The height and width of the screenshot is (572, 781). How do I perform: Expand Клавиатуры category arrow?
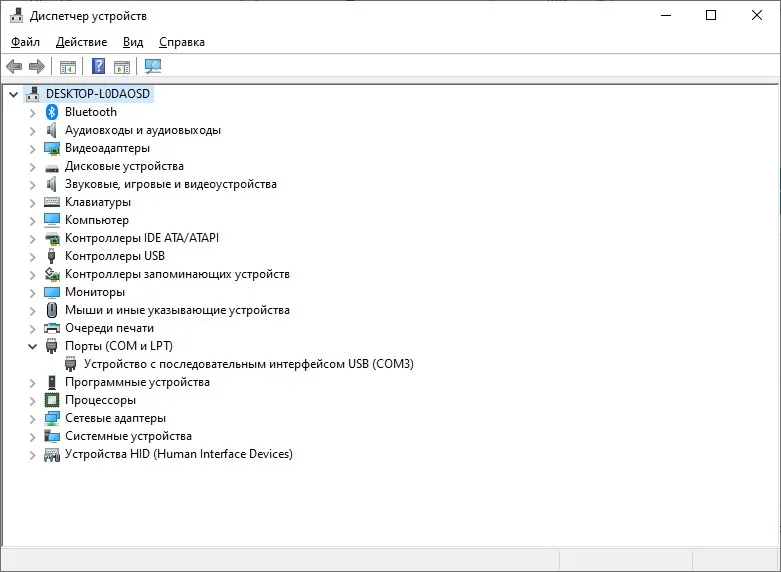click(x=32, y=203)
